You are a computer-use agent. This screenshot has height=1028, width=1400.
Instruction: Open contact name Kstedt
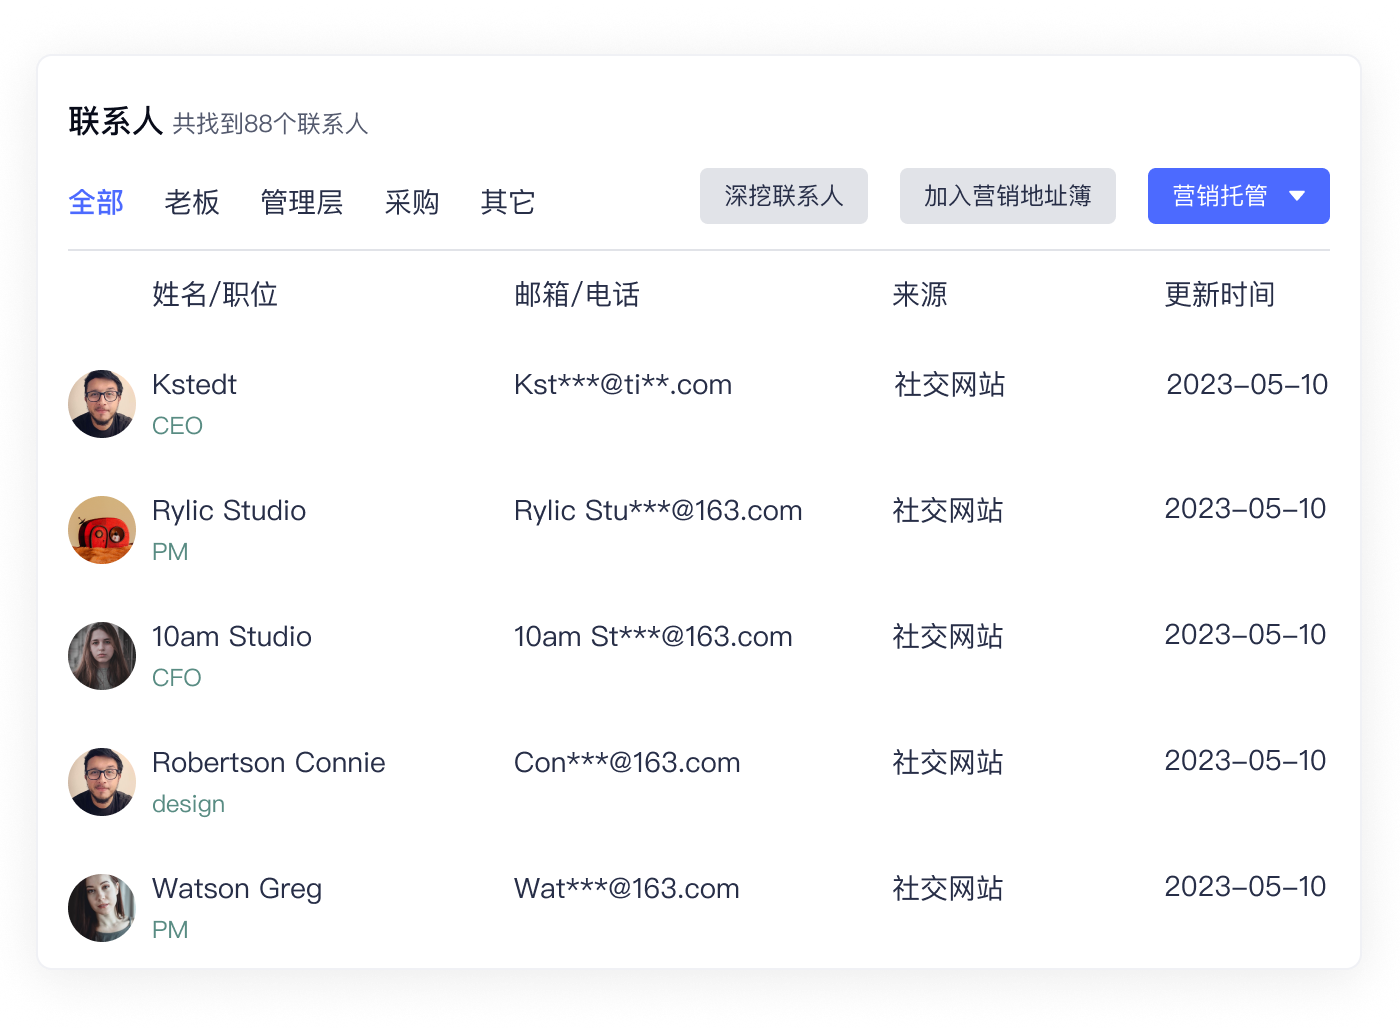tap(193, 384)
